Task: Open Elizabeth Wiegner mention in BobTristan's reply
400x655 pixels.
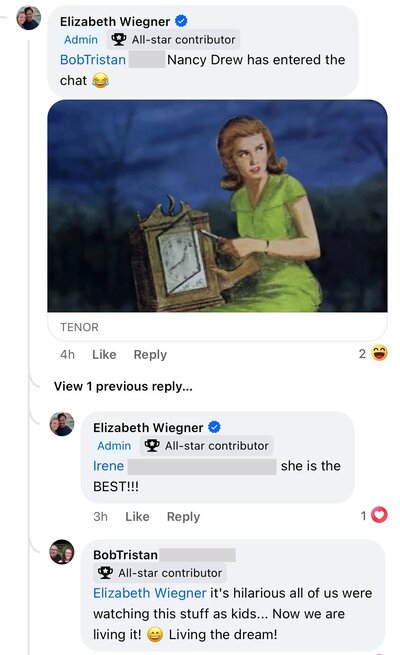Action: pyautogui.click(x=149, y=593)
